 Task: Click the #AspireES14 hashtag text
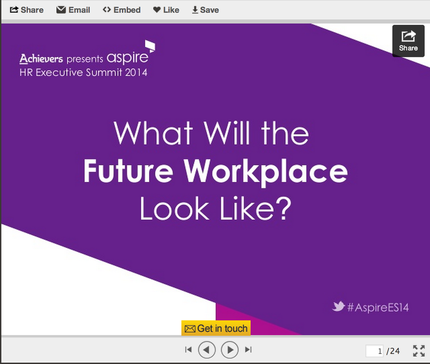(x=378, y=307)
